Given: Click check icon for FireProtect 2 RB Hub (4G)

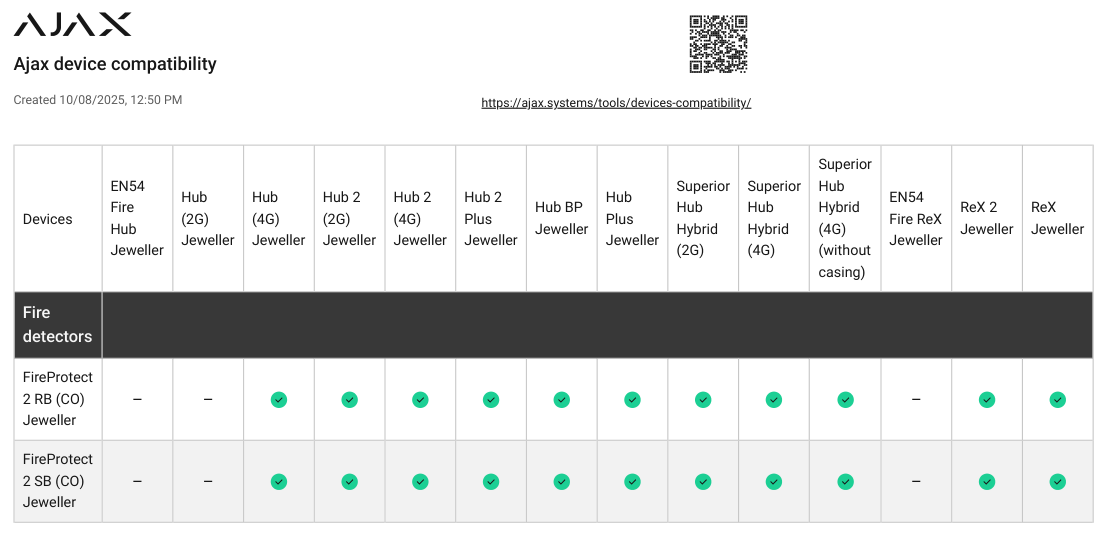Looking at the screenshot, I should [279, 400].
